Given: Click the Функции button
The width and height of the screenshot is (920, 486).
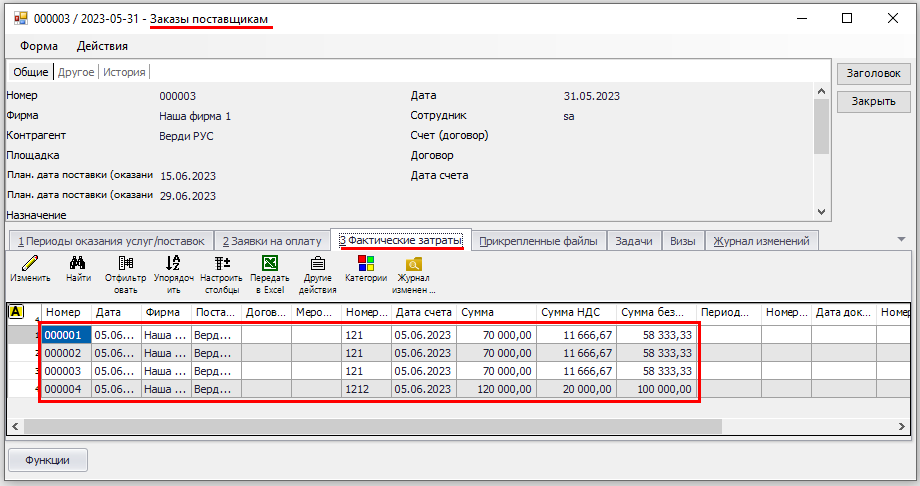Looking at the screenshot, I should tap(48, 460).
